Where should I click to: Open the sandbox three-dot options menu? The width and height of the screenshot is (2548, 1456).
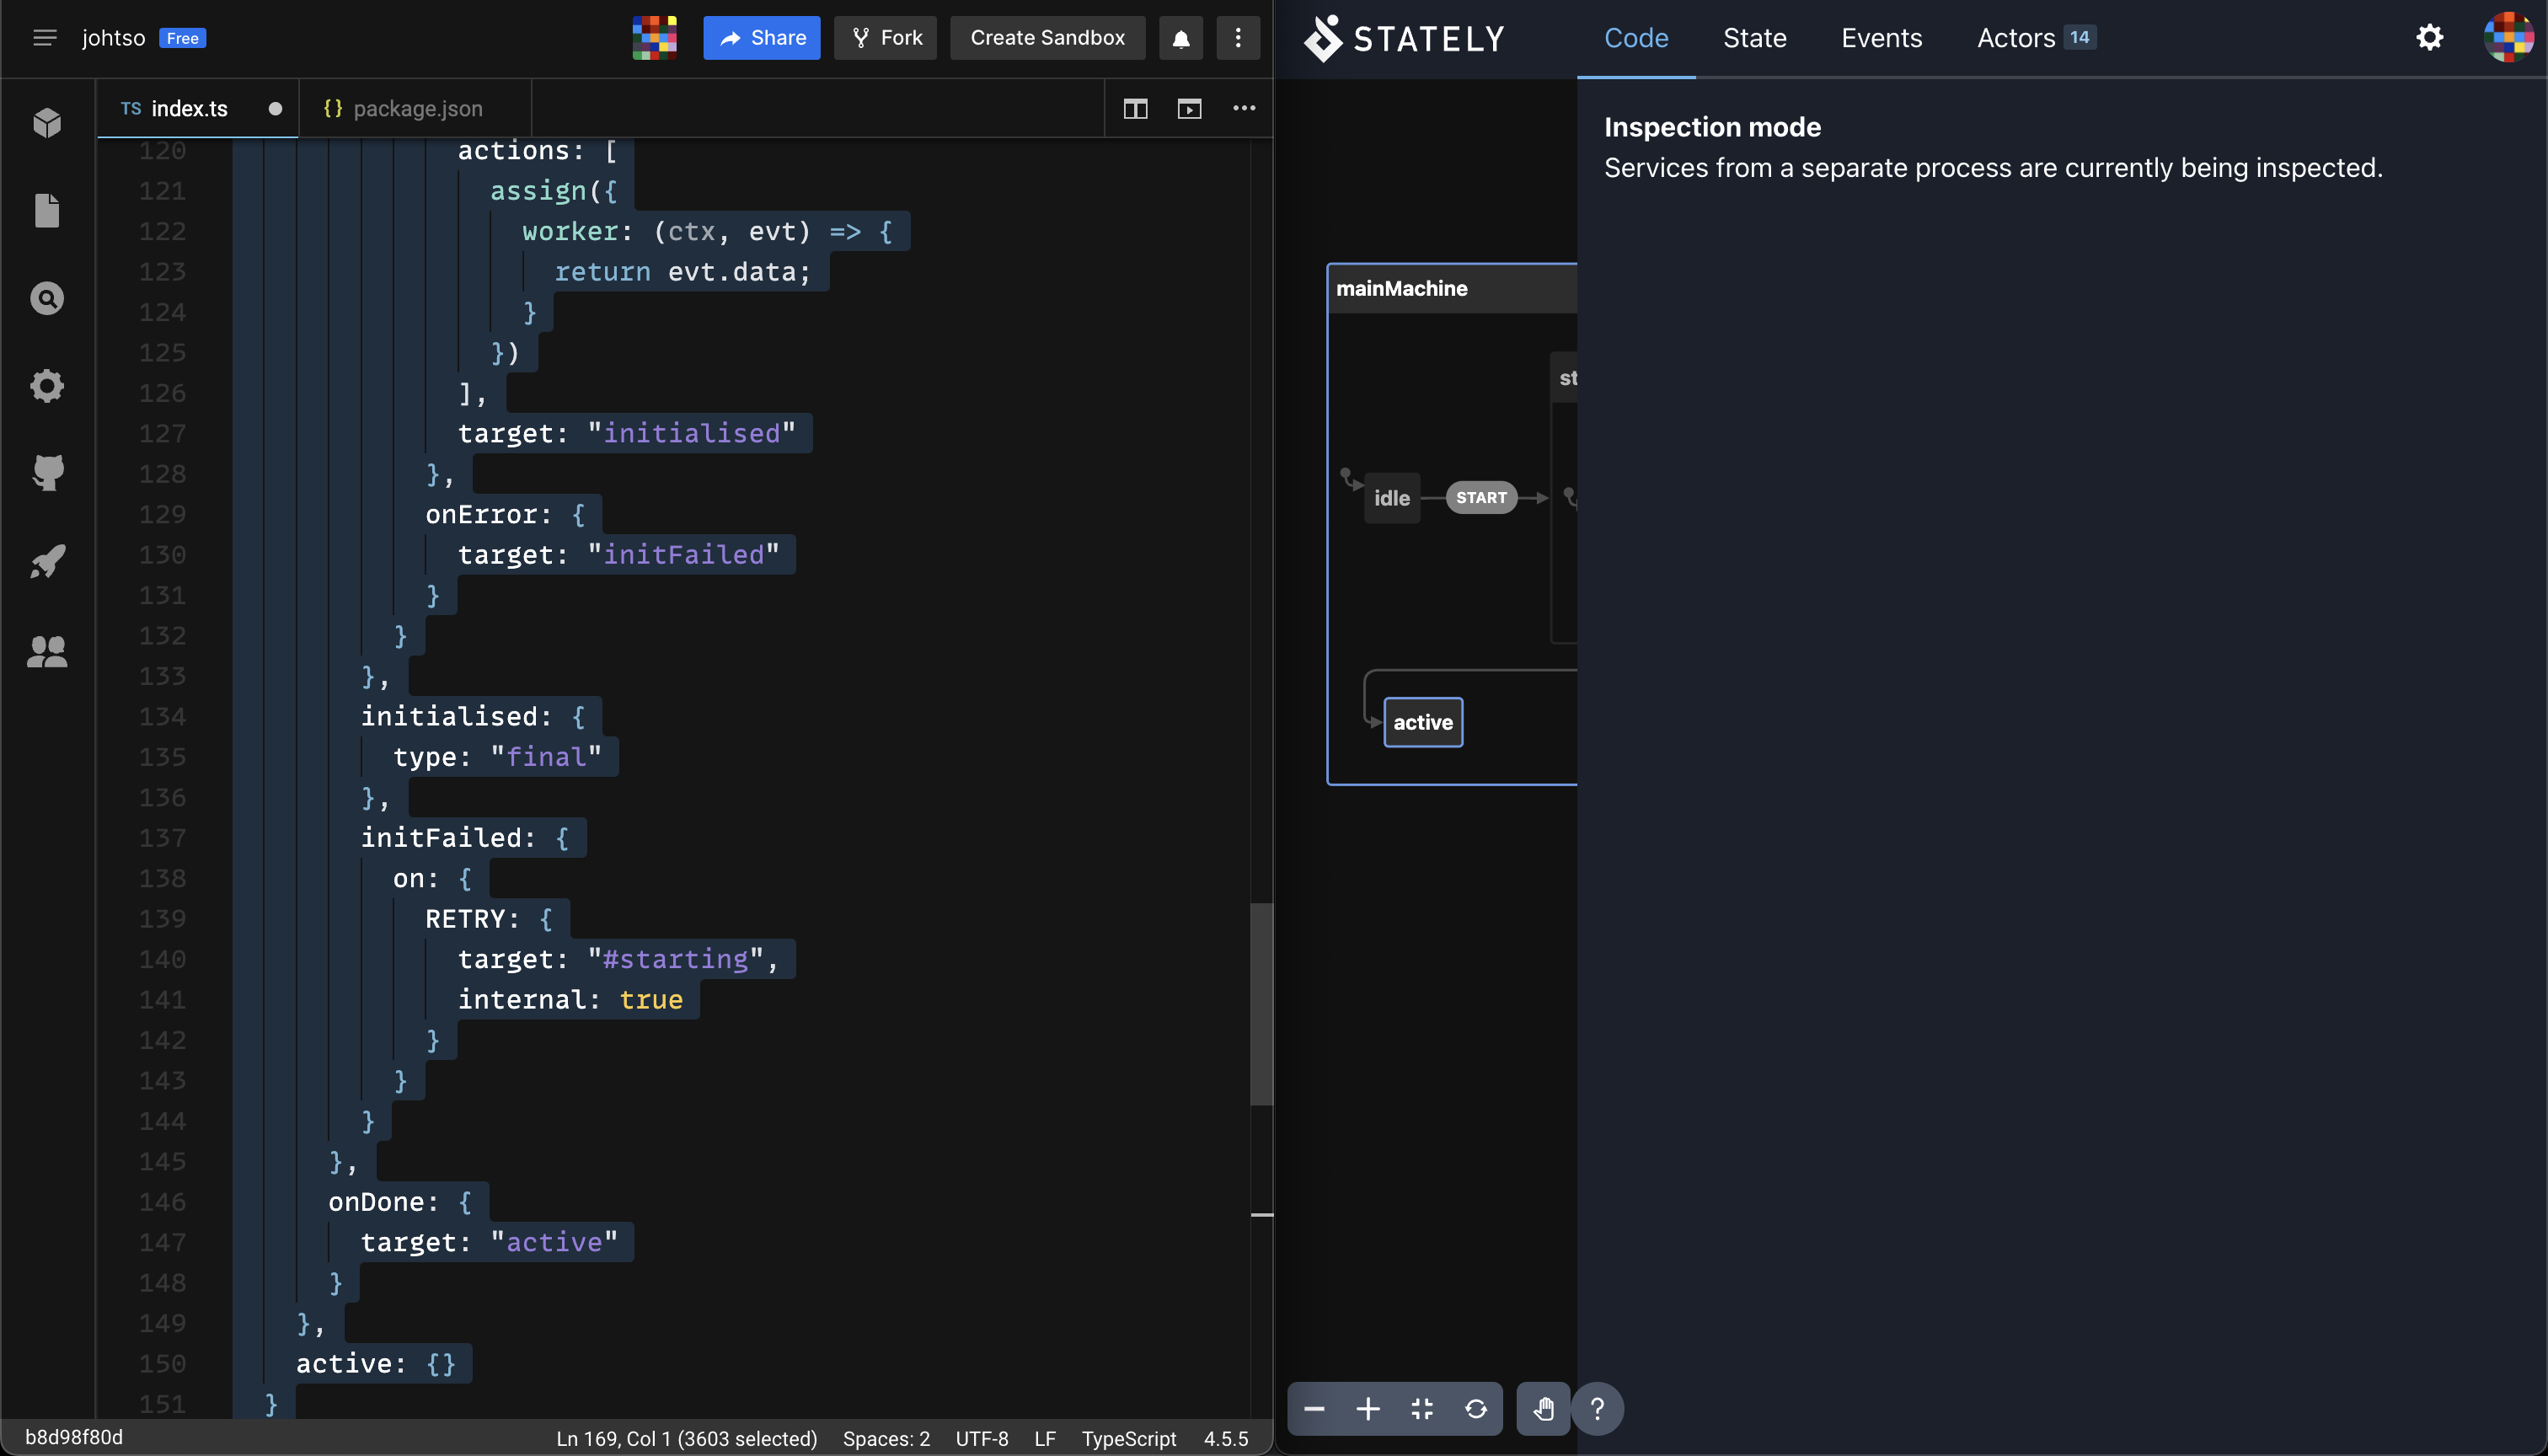click(x=1238, y=38)
